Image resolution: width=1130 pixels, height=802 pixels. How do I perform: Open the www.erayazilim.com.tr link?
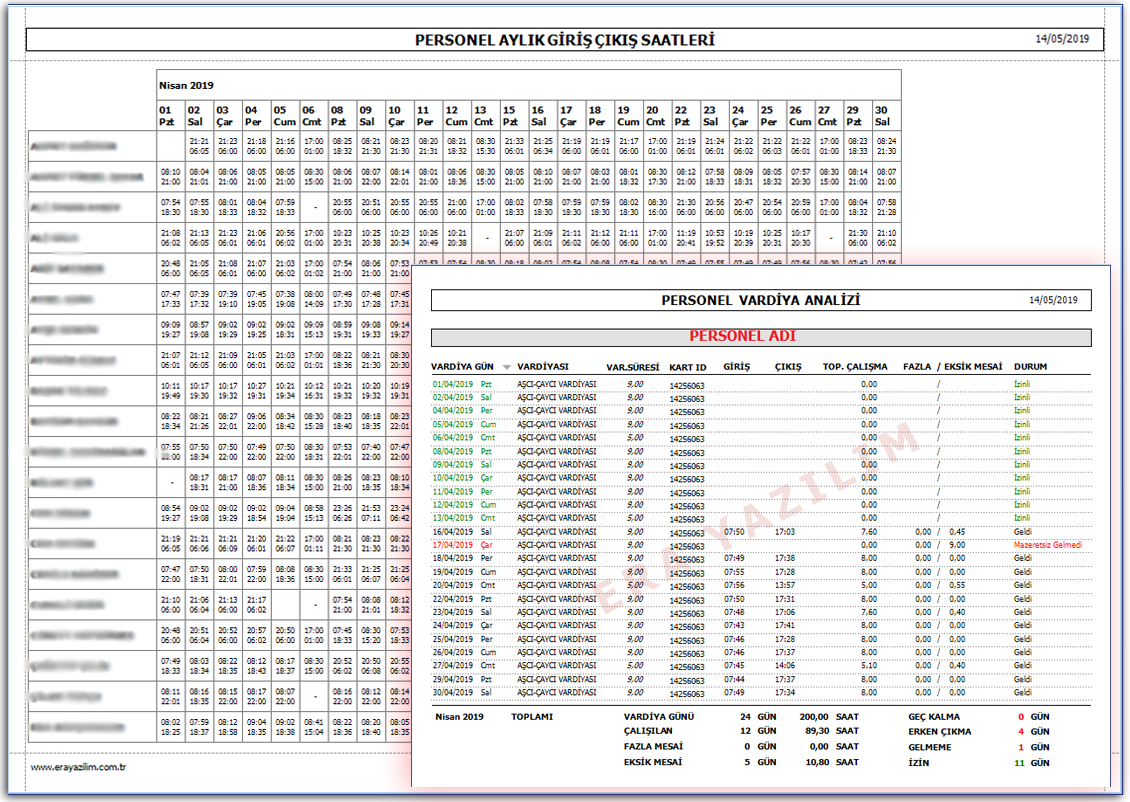click(78, 768)
